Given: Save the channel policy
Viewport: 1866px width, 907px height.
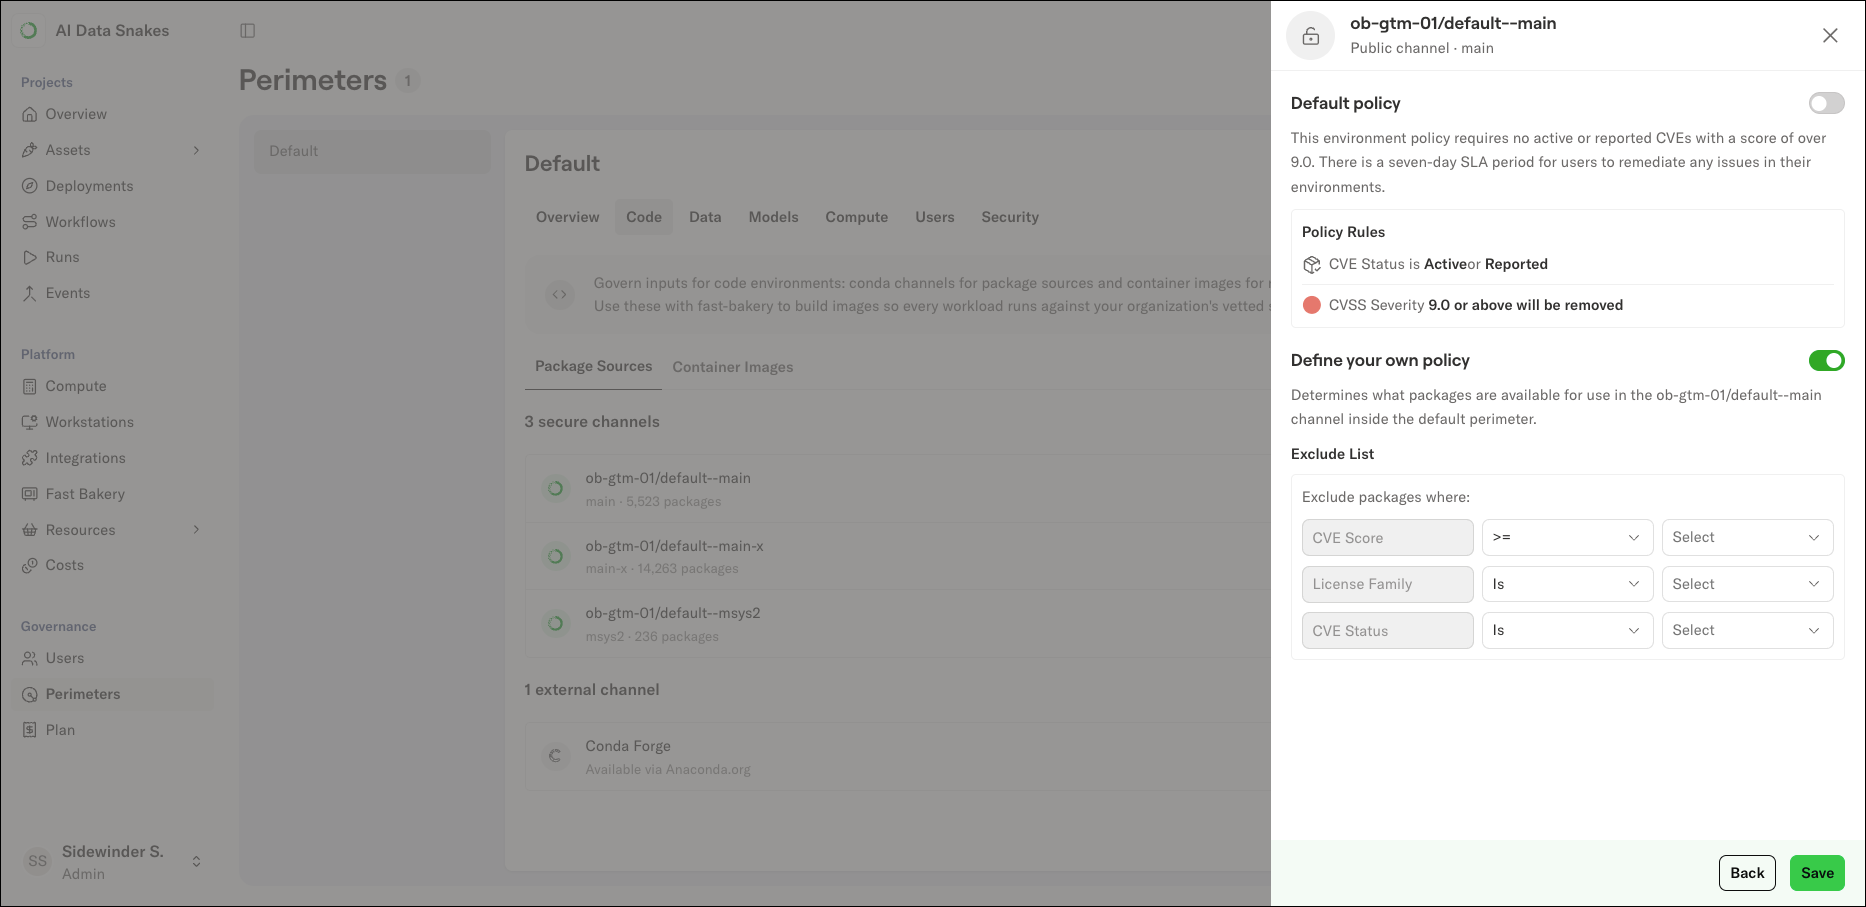Looking at the screenshot, I should pyautogui.click(x=1817, y=873).
